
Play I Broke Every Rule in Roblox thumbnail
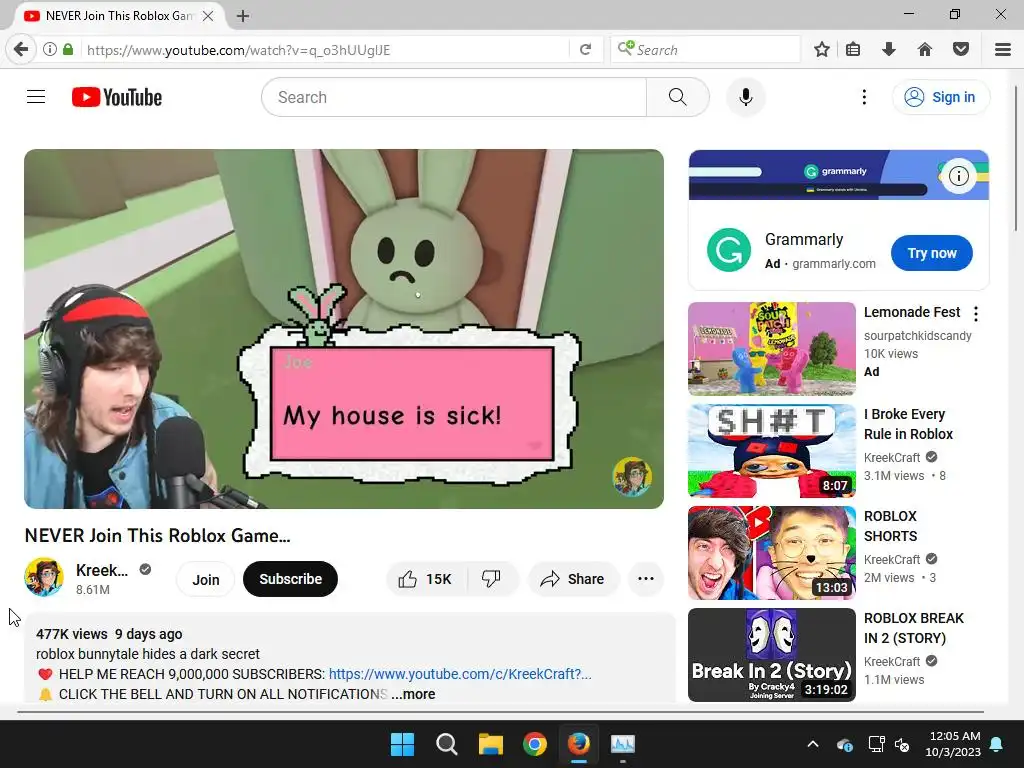coord(772,451)
